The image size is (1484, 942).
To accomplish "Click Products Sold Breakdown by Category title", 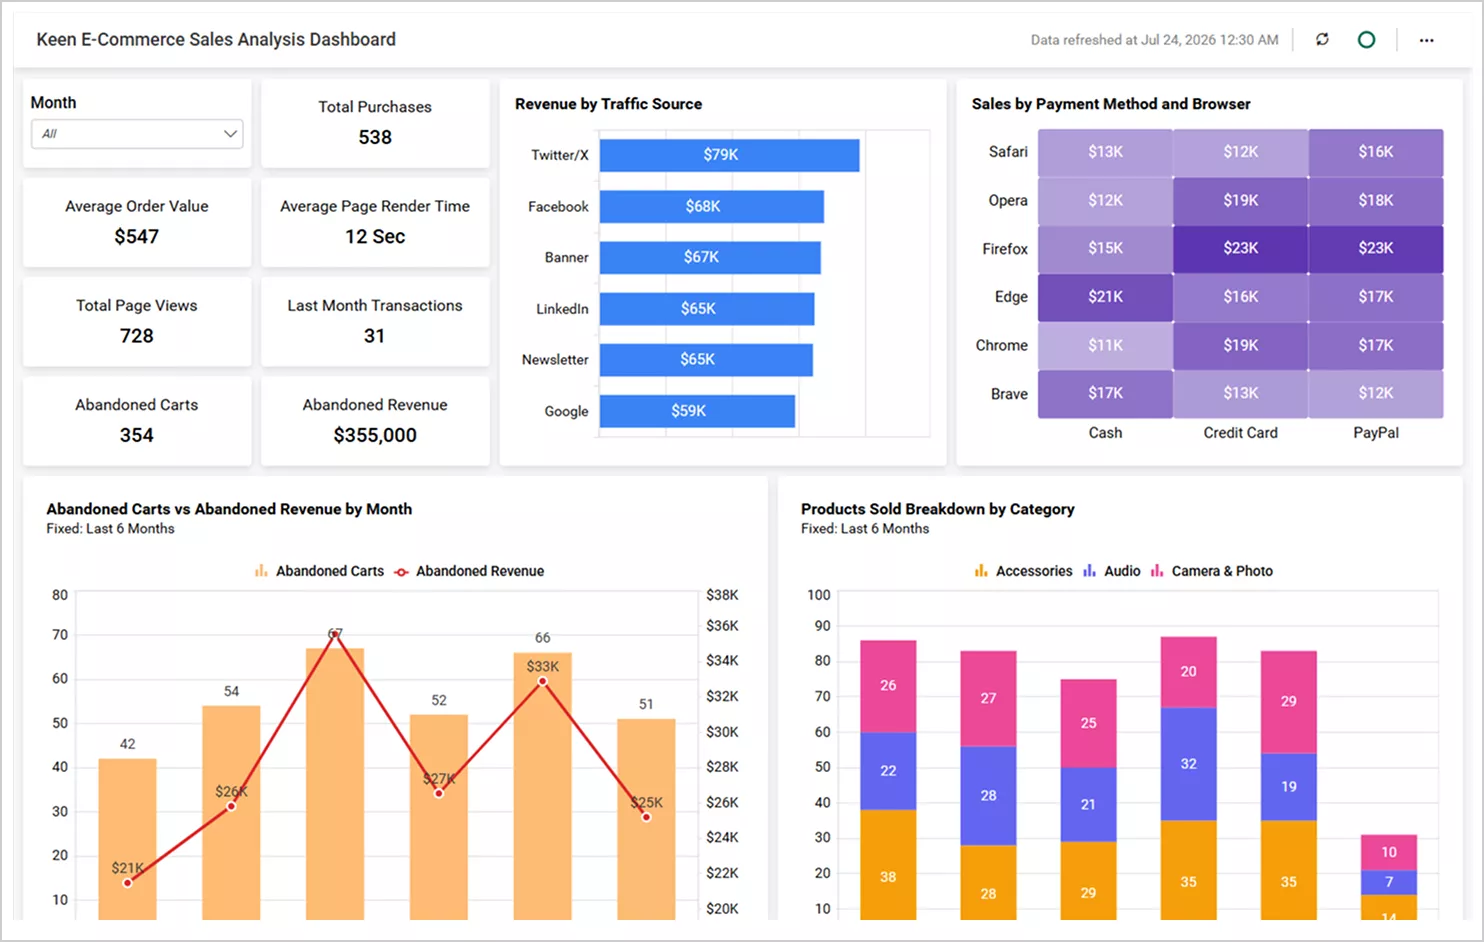I will [938, 509].
